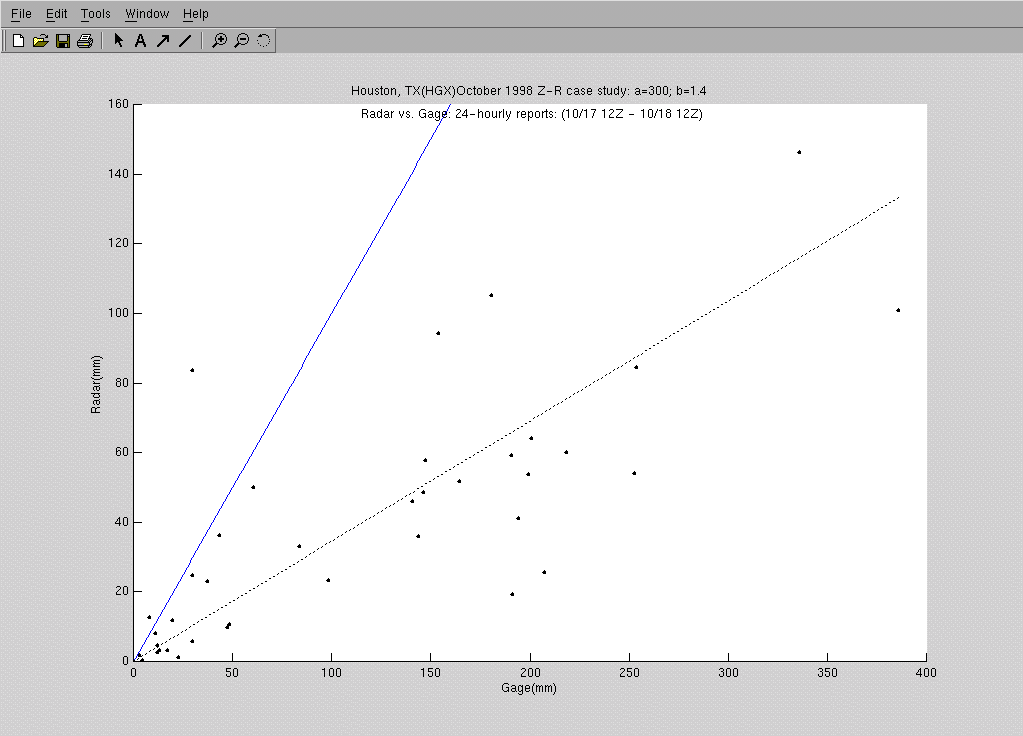Click the x-axis tick label '400'
This screenshot has width=1023, height=736.
(x=926, y=673)
